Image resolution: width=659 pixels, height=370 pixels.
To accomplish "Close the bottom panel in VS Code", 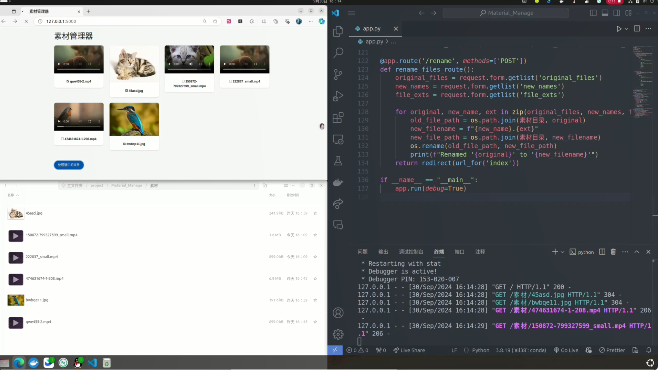I will click(x=648, y=252).
